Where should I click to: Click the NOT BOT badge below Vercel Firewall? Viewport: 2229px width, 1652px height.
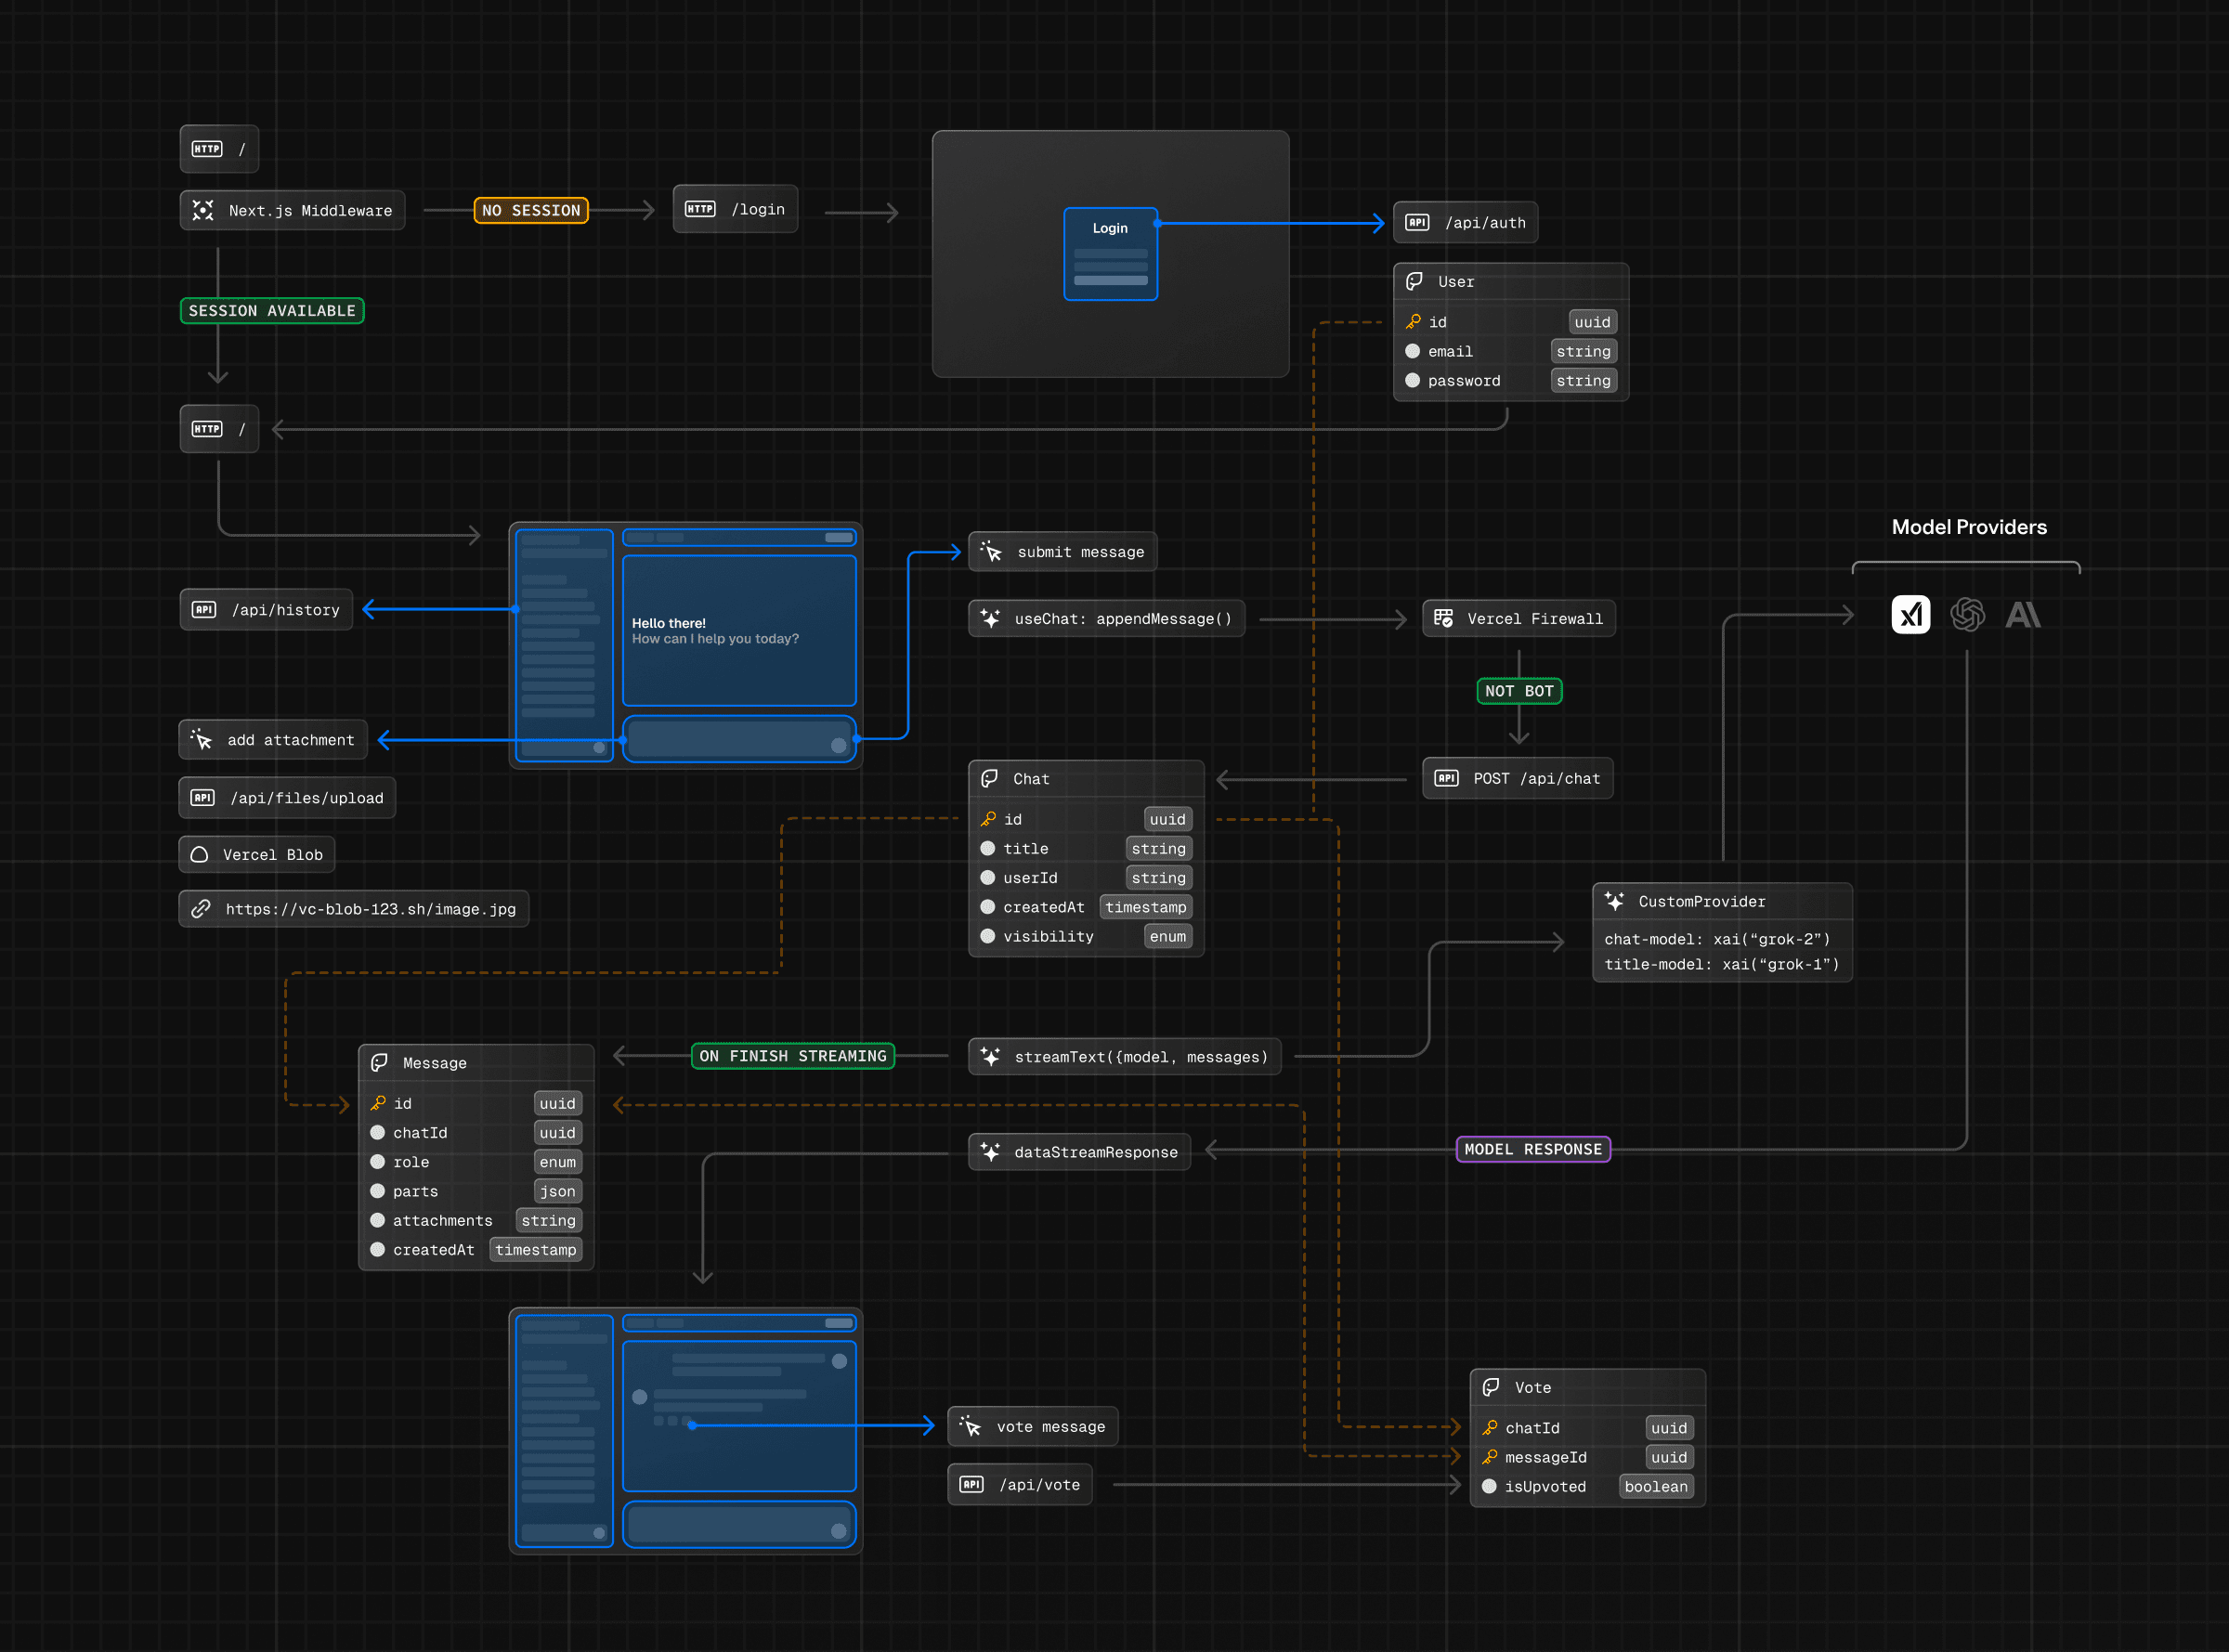tap(1518, 691)
